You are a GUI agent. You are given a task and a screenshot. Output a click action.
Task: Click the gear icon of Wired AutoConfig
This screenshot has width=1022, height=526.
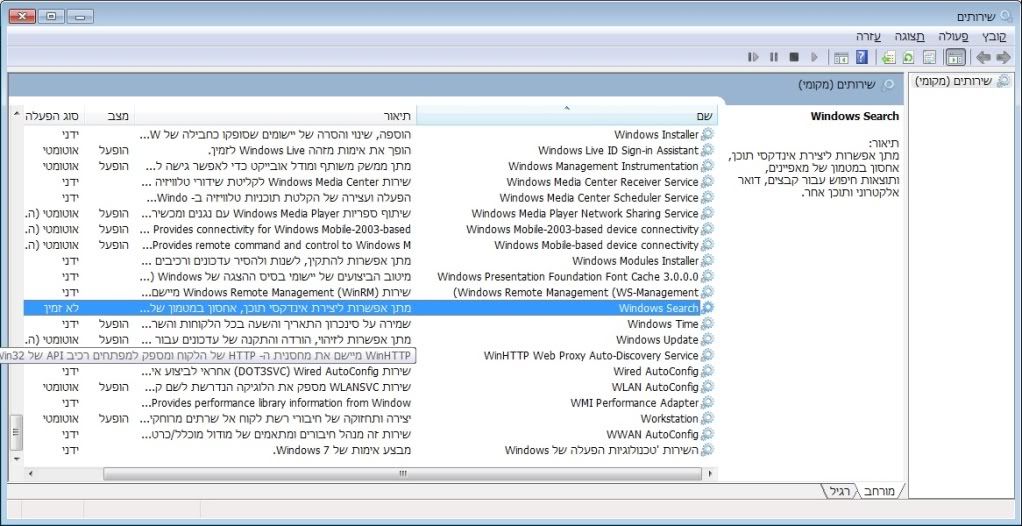click(x=707, y=371)
